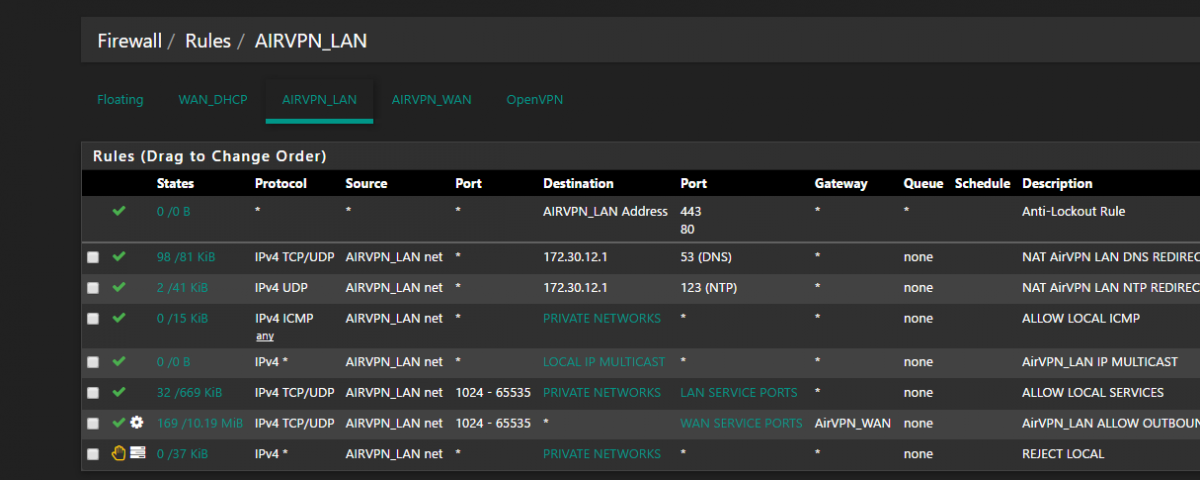Viewport: 1200px width, 480px height.
Task: Click the Rules breadcrumb link
Action: (208, 41)
